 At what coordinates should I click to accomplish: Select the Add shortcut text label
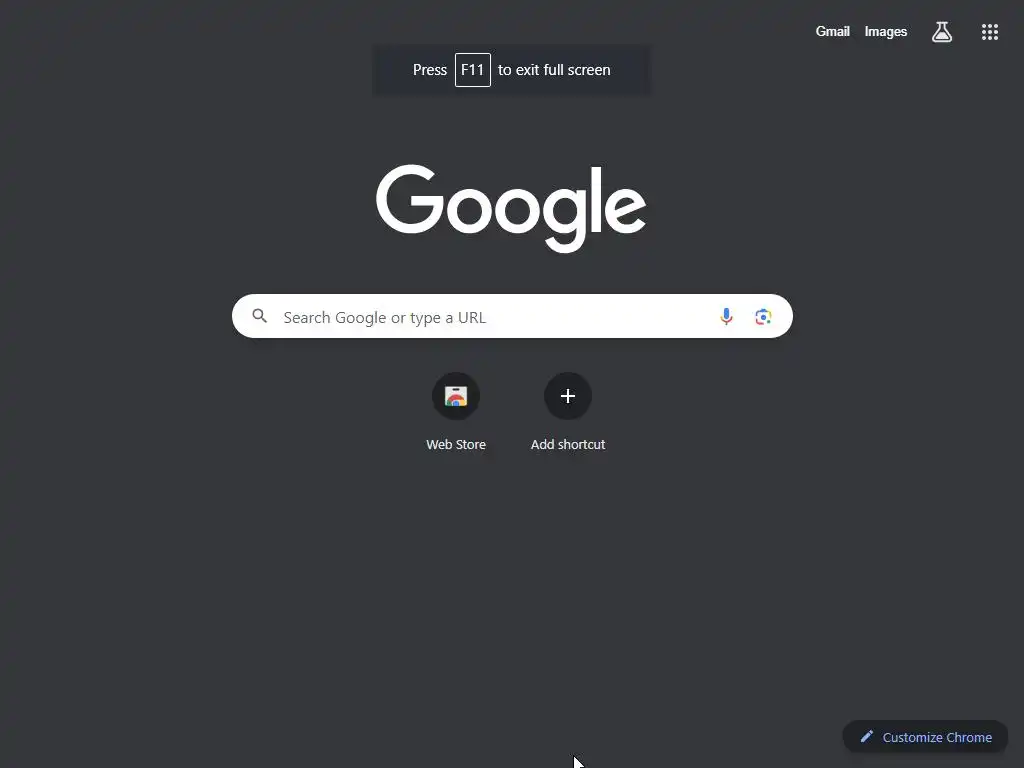point(568,444)
